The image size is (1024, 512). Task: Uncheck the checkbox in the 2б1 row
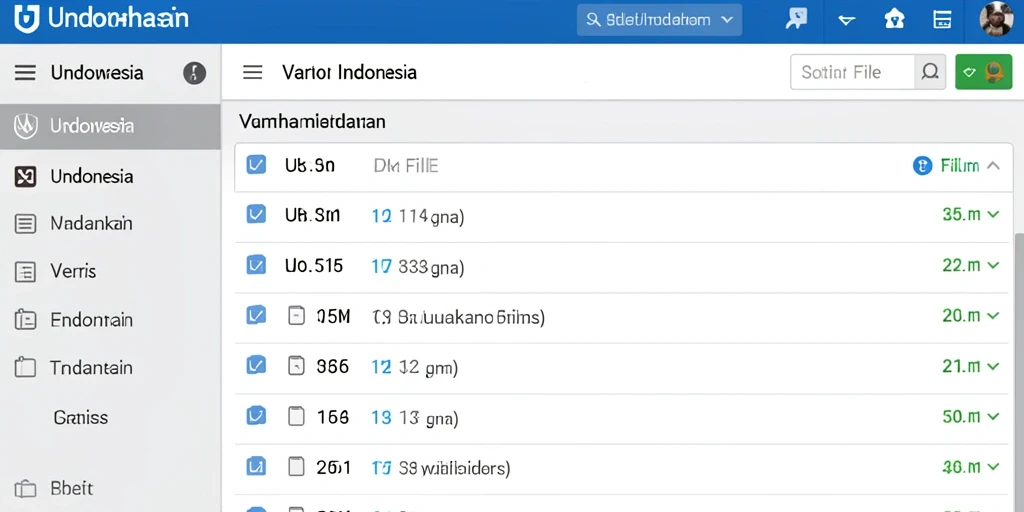[256, 466]
